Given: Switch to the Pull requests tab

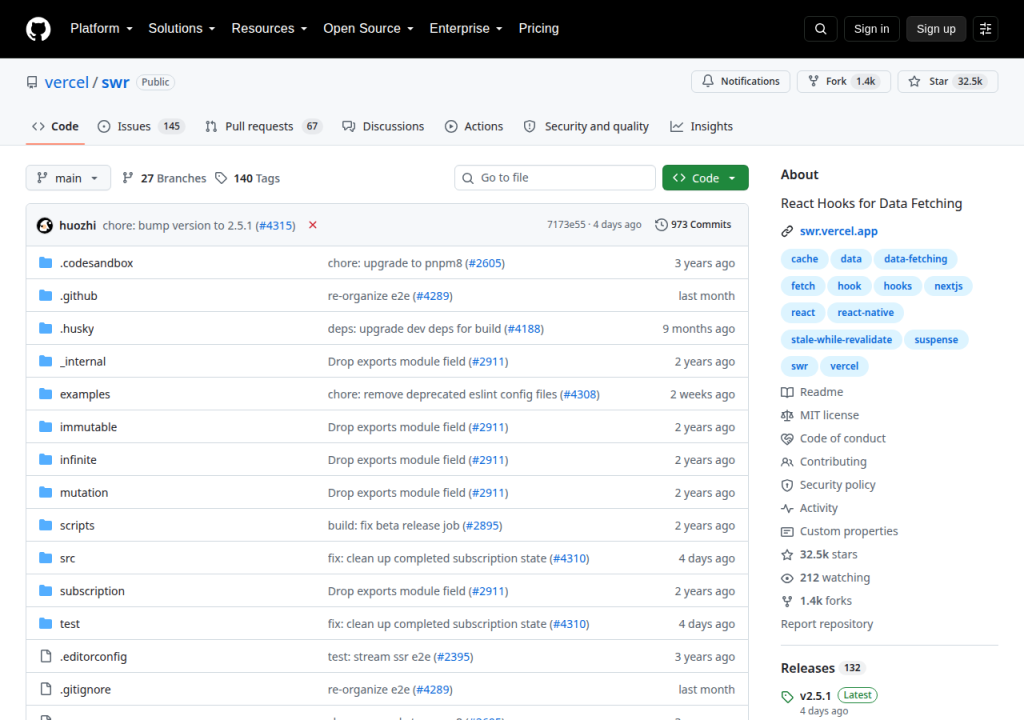Looking at the screenshot, I should (x=264, y=126).
